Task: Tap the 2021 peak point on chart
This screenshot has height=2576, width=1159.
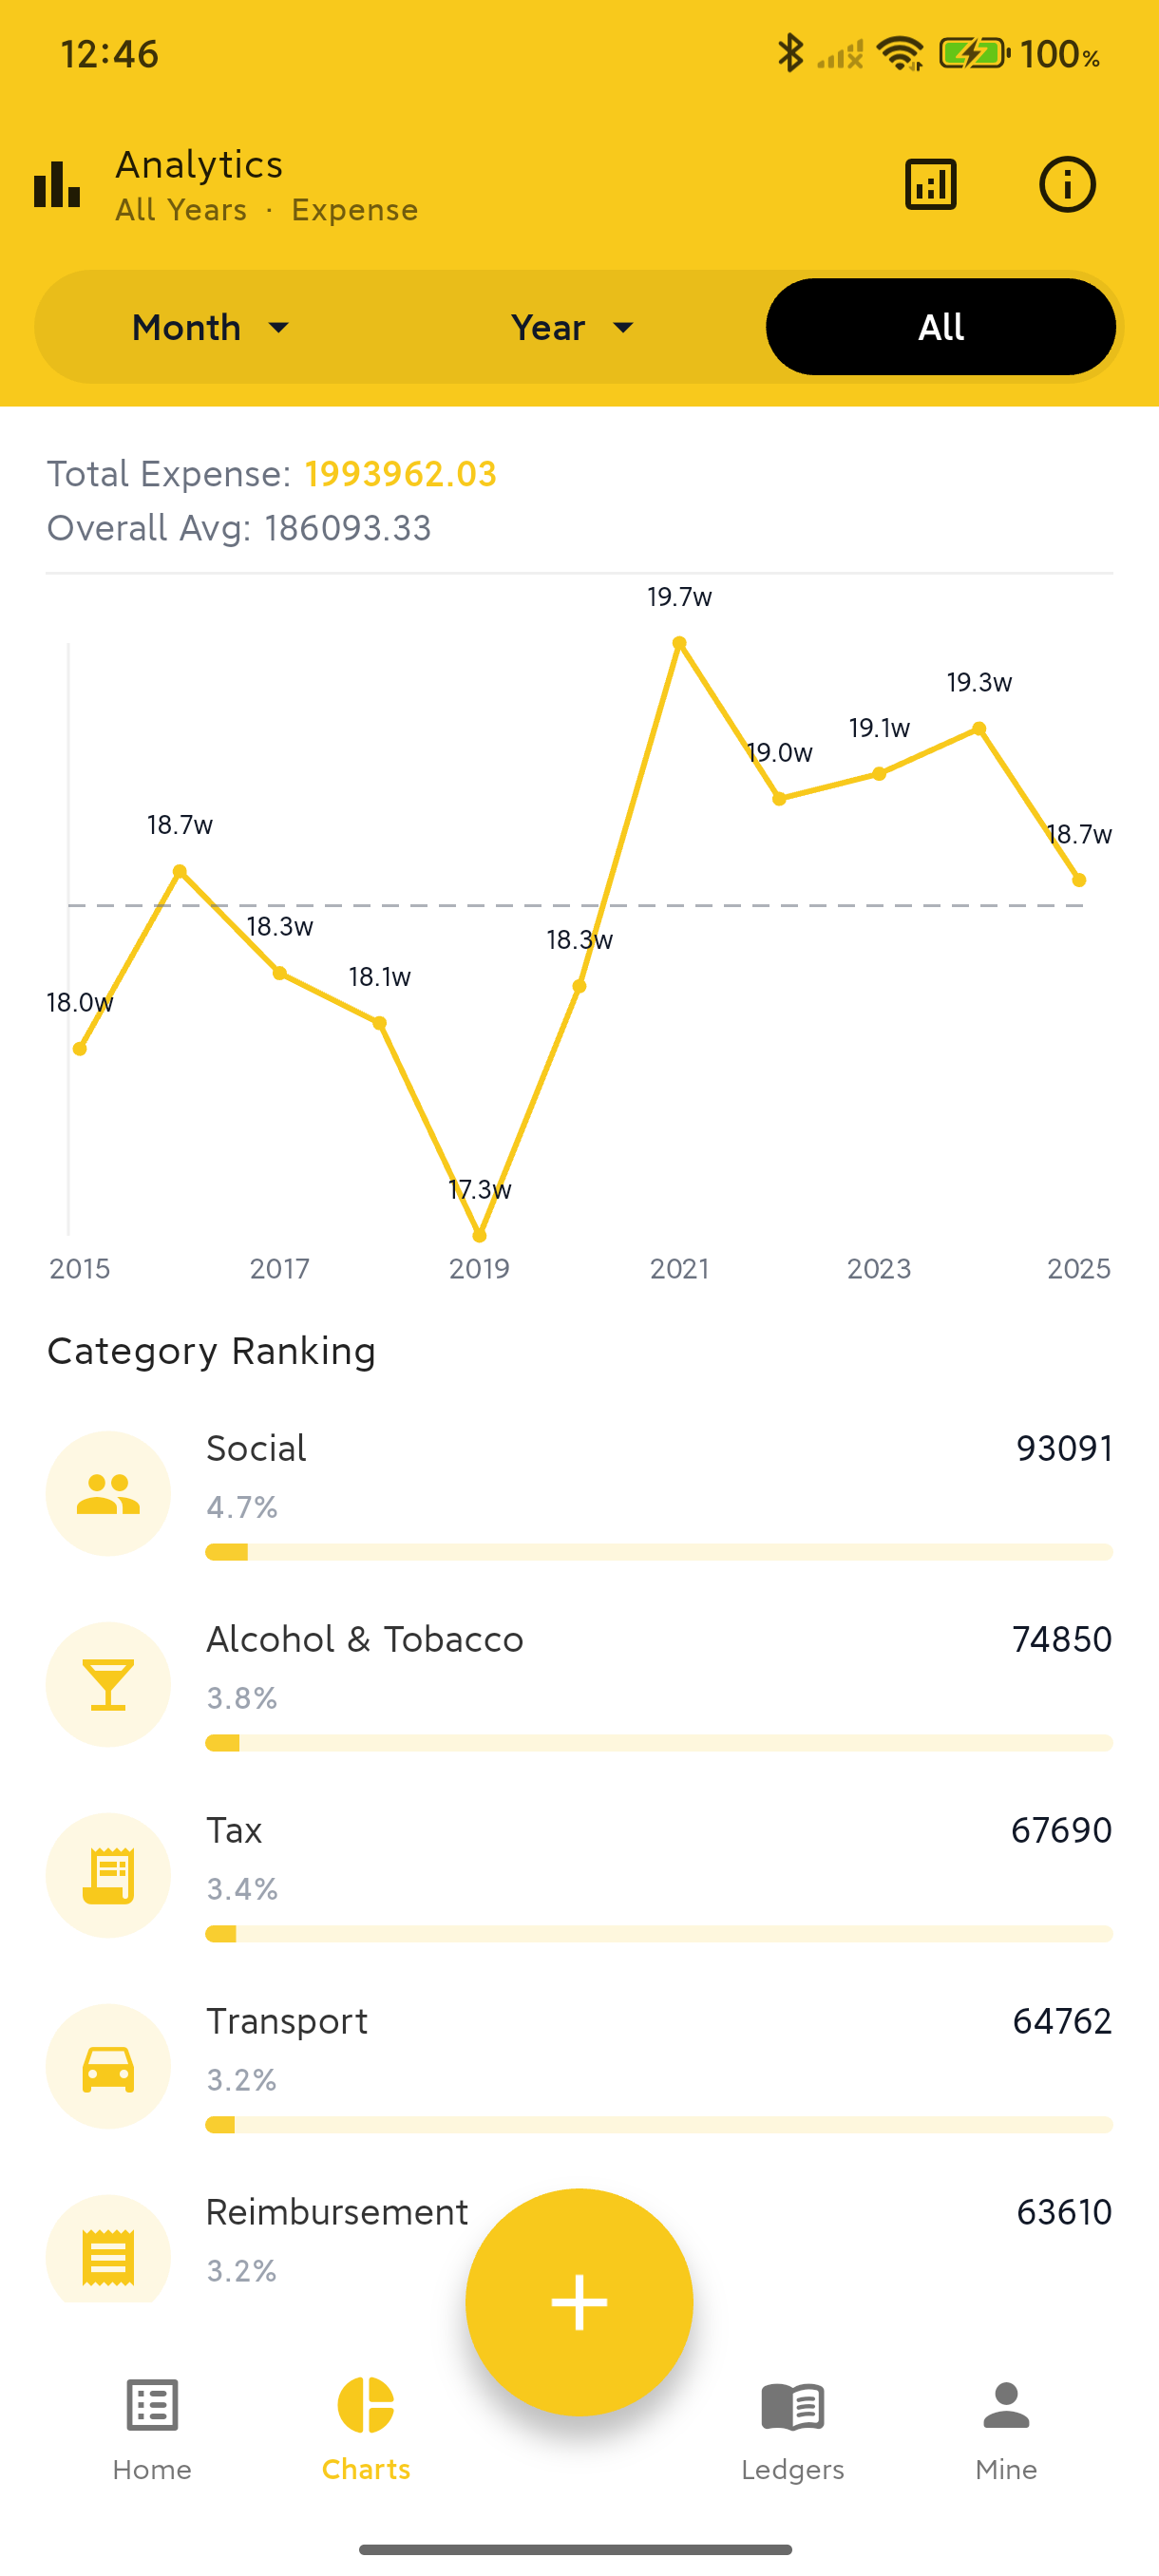Action: click(679, 643)
